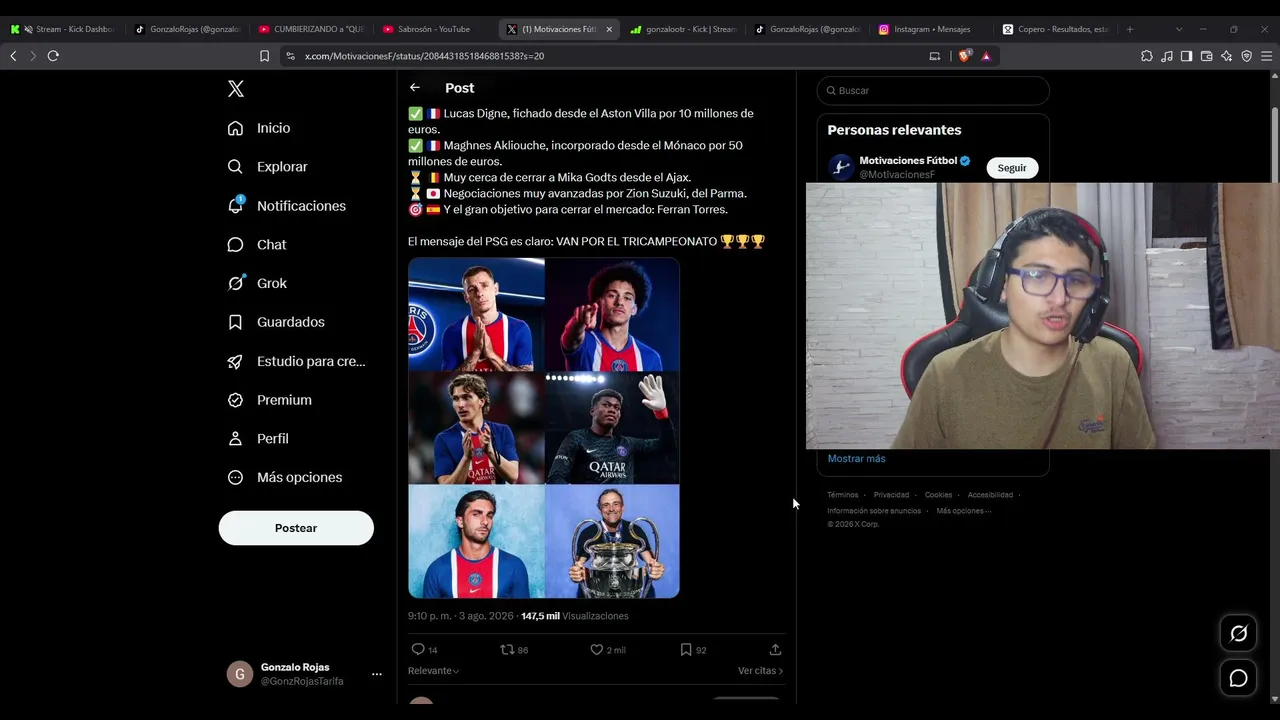
Task: Open the Accesibilidad footer link
Action: 990,495
